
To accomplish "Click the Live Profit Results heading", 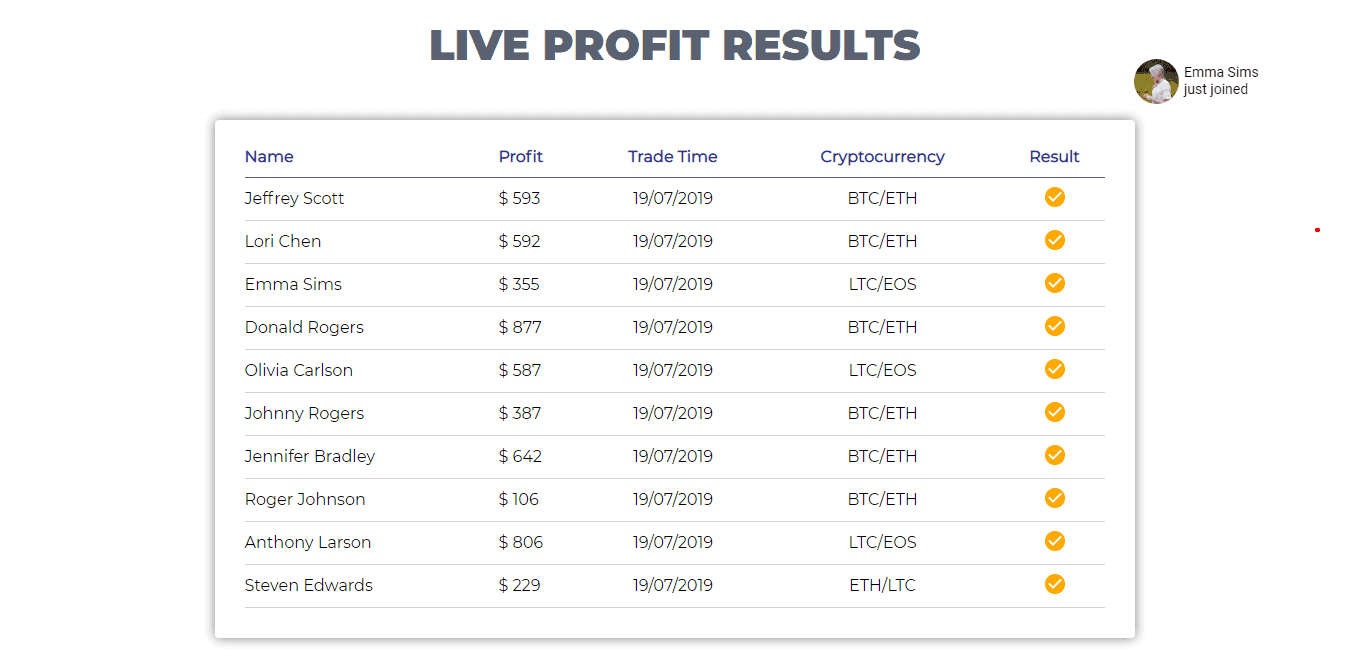I will pos(675,46).
